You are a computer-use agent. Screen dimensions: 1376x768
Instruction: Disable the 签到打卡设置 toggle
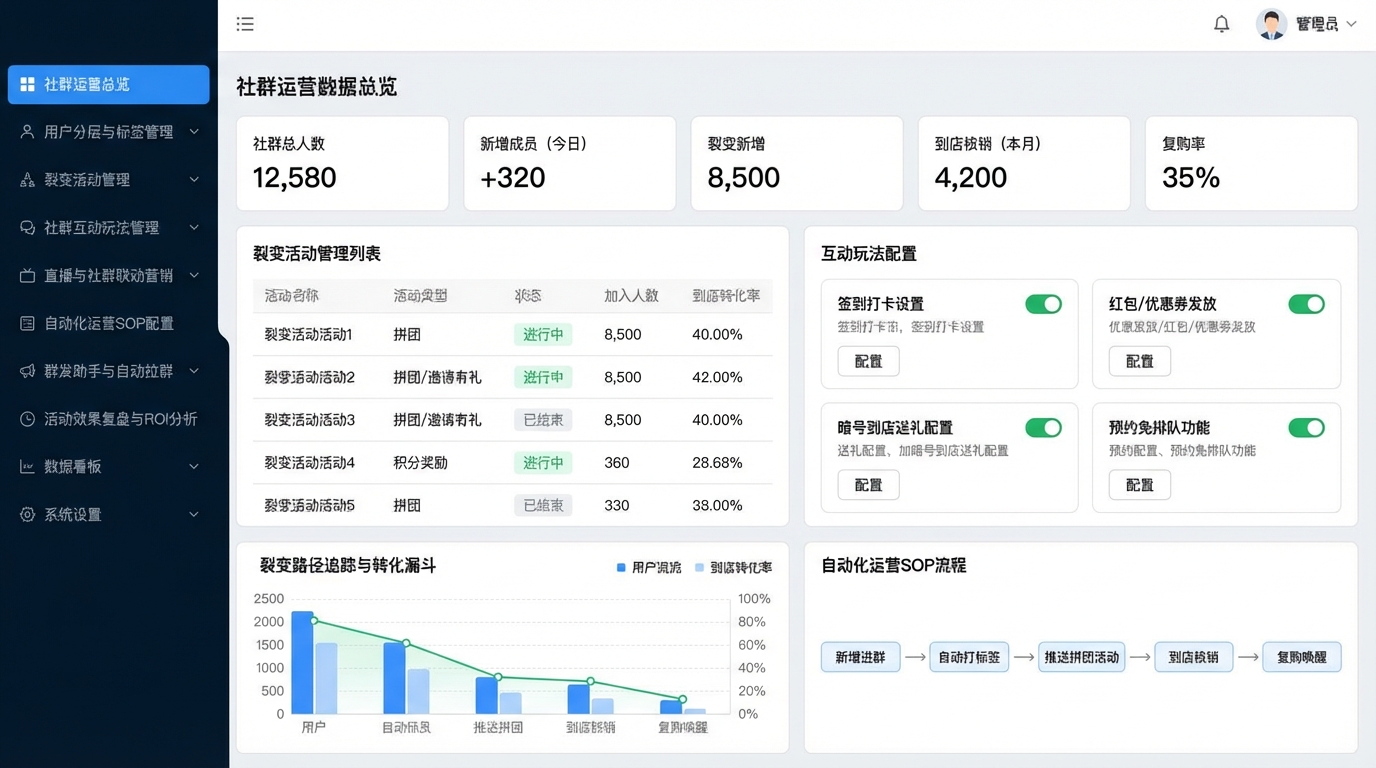(1043, 304)
